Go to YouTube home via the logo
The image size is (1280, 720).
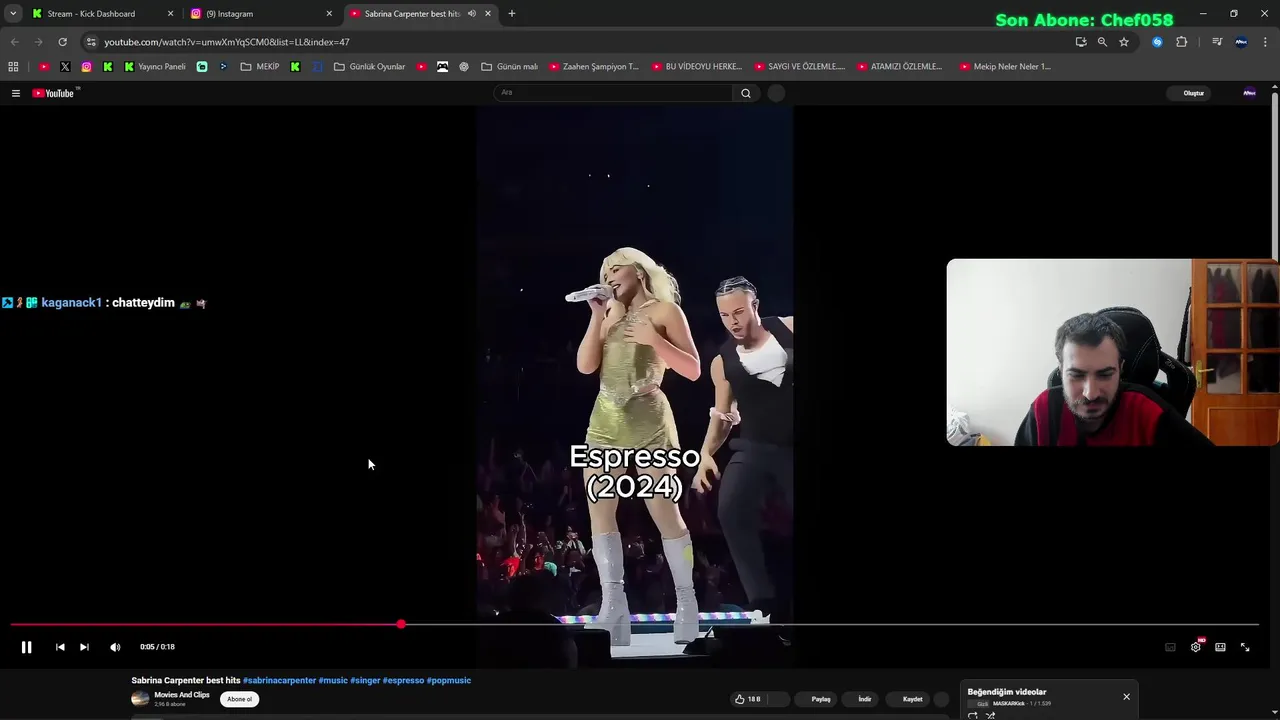pyautogui.click(x=56, y=93)
